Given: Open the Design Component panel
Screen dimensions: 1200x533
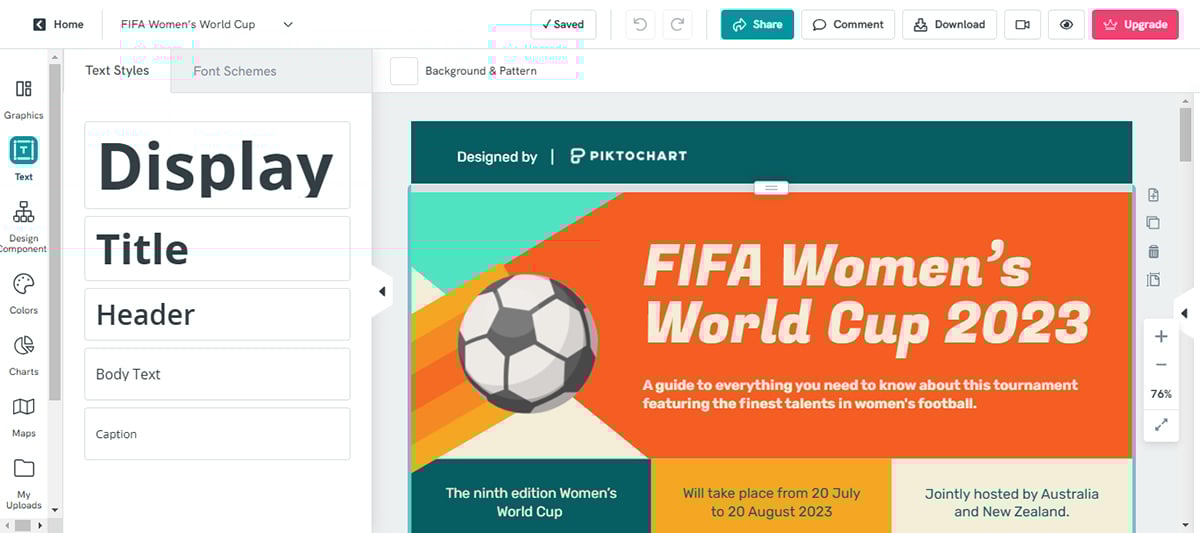Looking at the screenshot, I should [23, 225].
